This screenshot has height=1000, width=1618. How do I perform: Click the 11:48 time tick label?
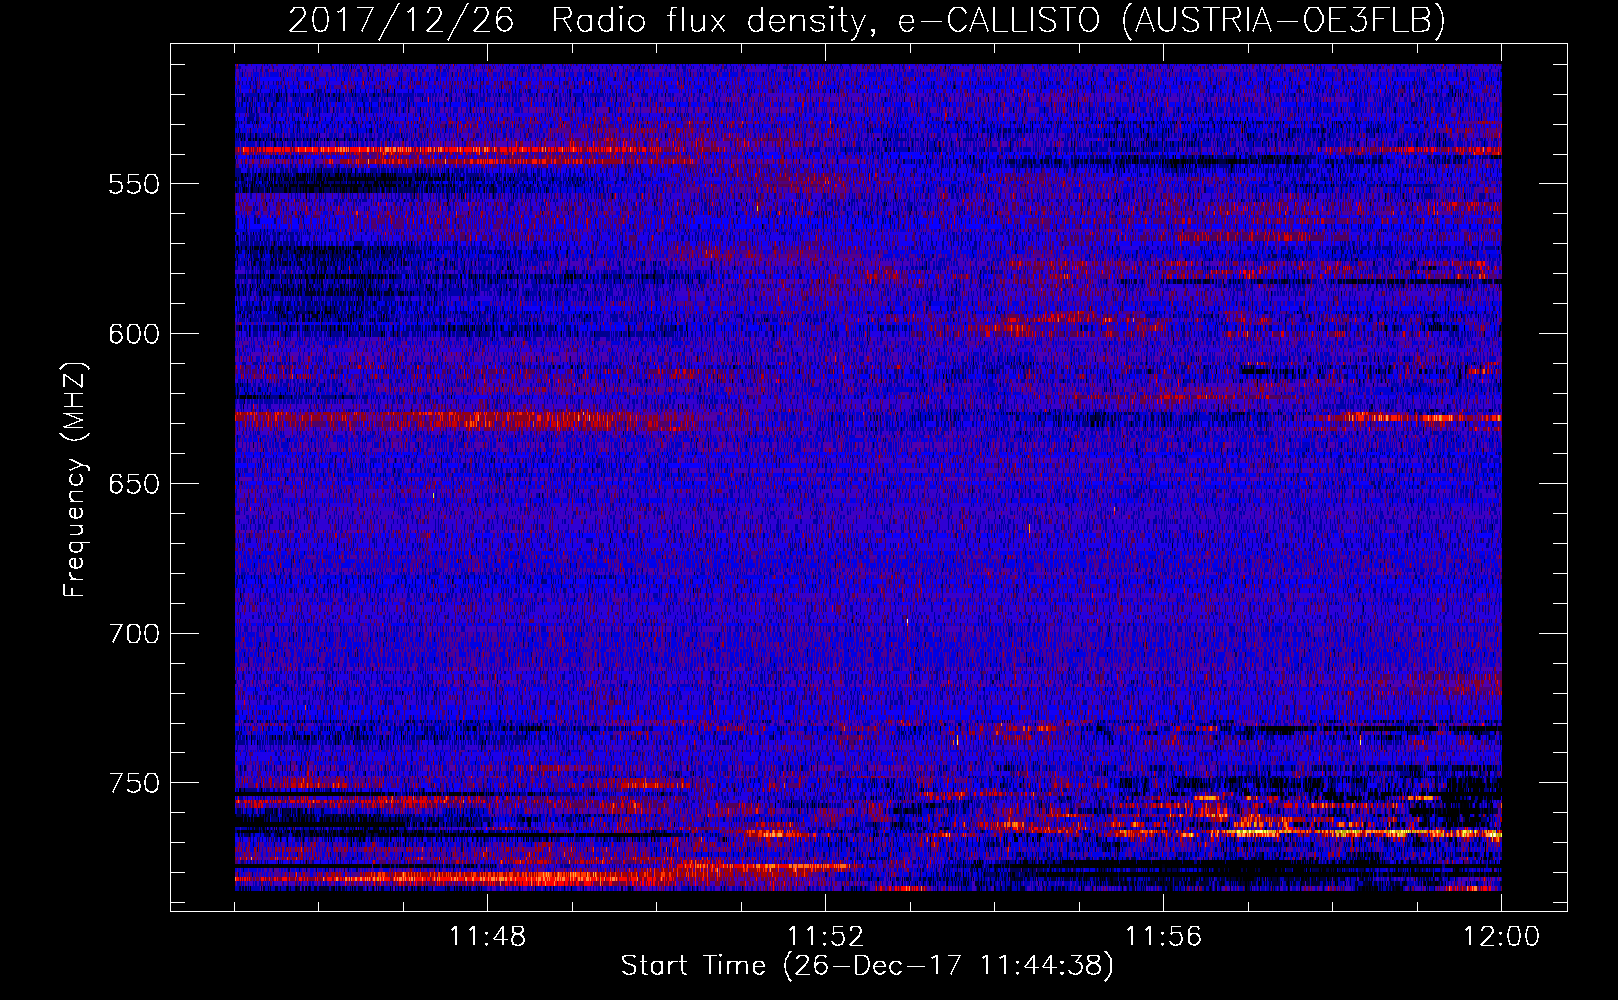point(488,937)
